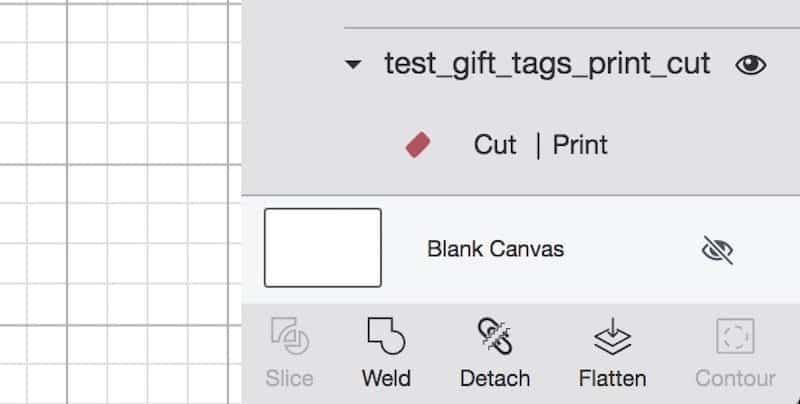800x404 pixels.
Task: Select the test_gift_tags_print_cut layer name
Action: click(547, 64)
